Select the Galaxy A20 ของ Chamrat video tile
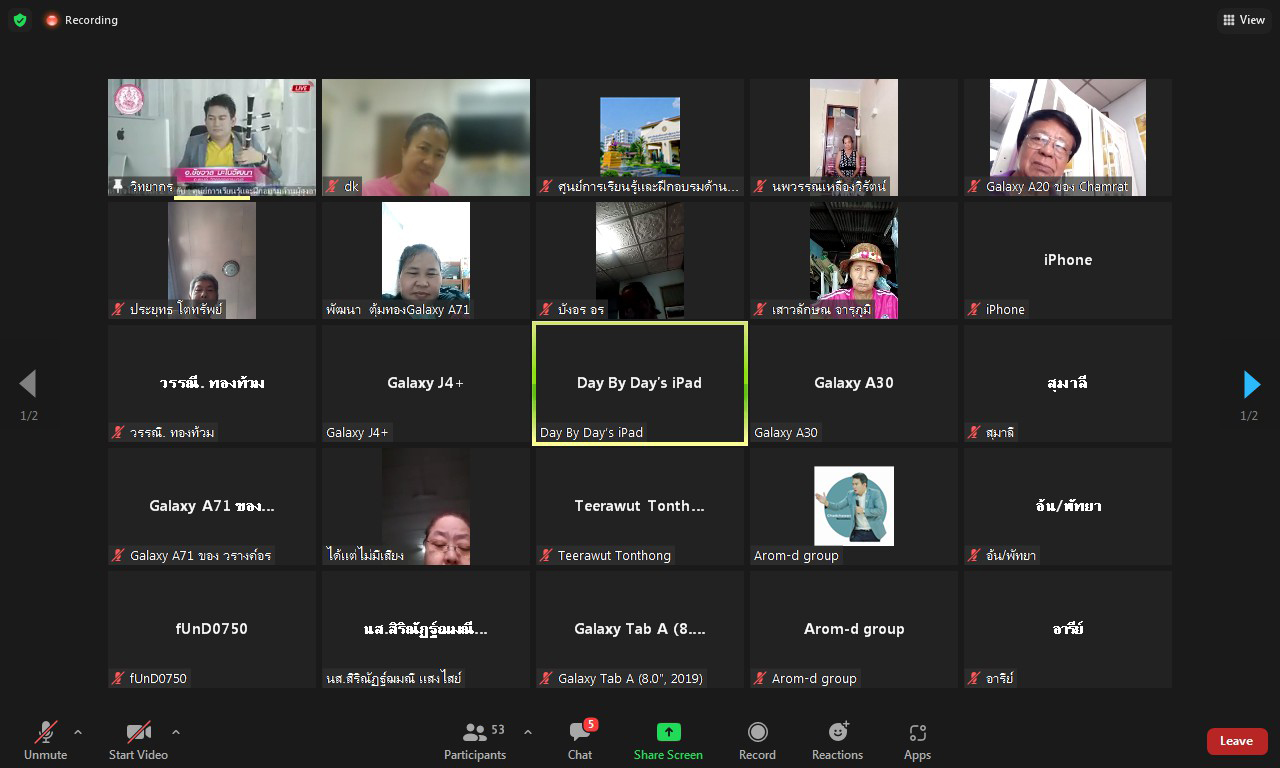 click(x=1067, y=137)
